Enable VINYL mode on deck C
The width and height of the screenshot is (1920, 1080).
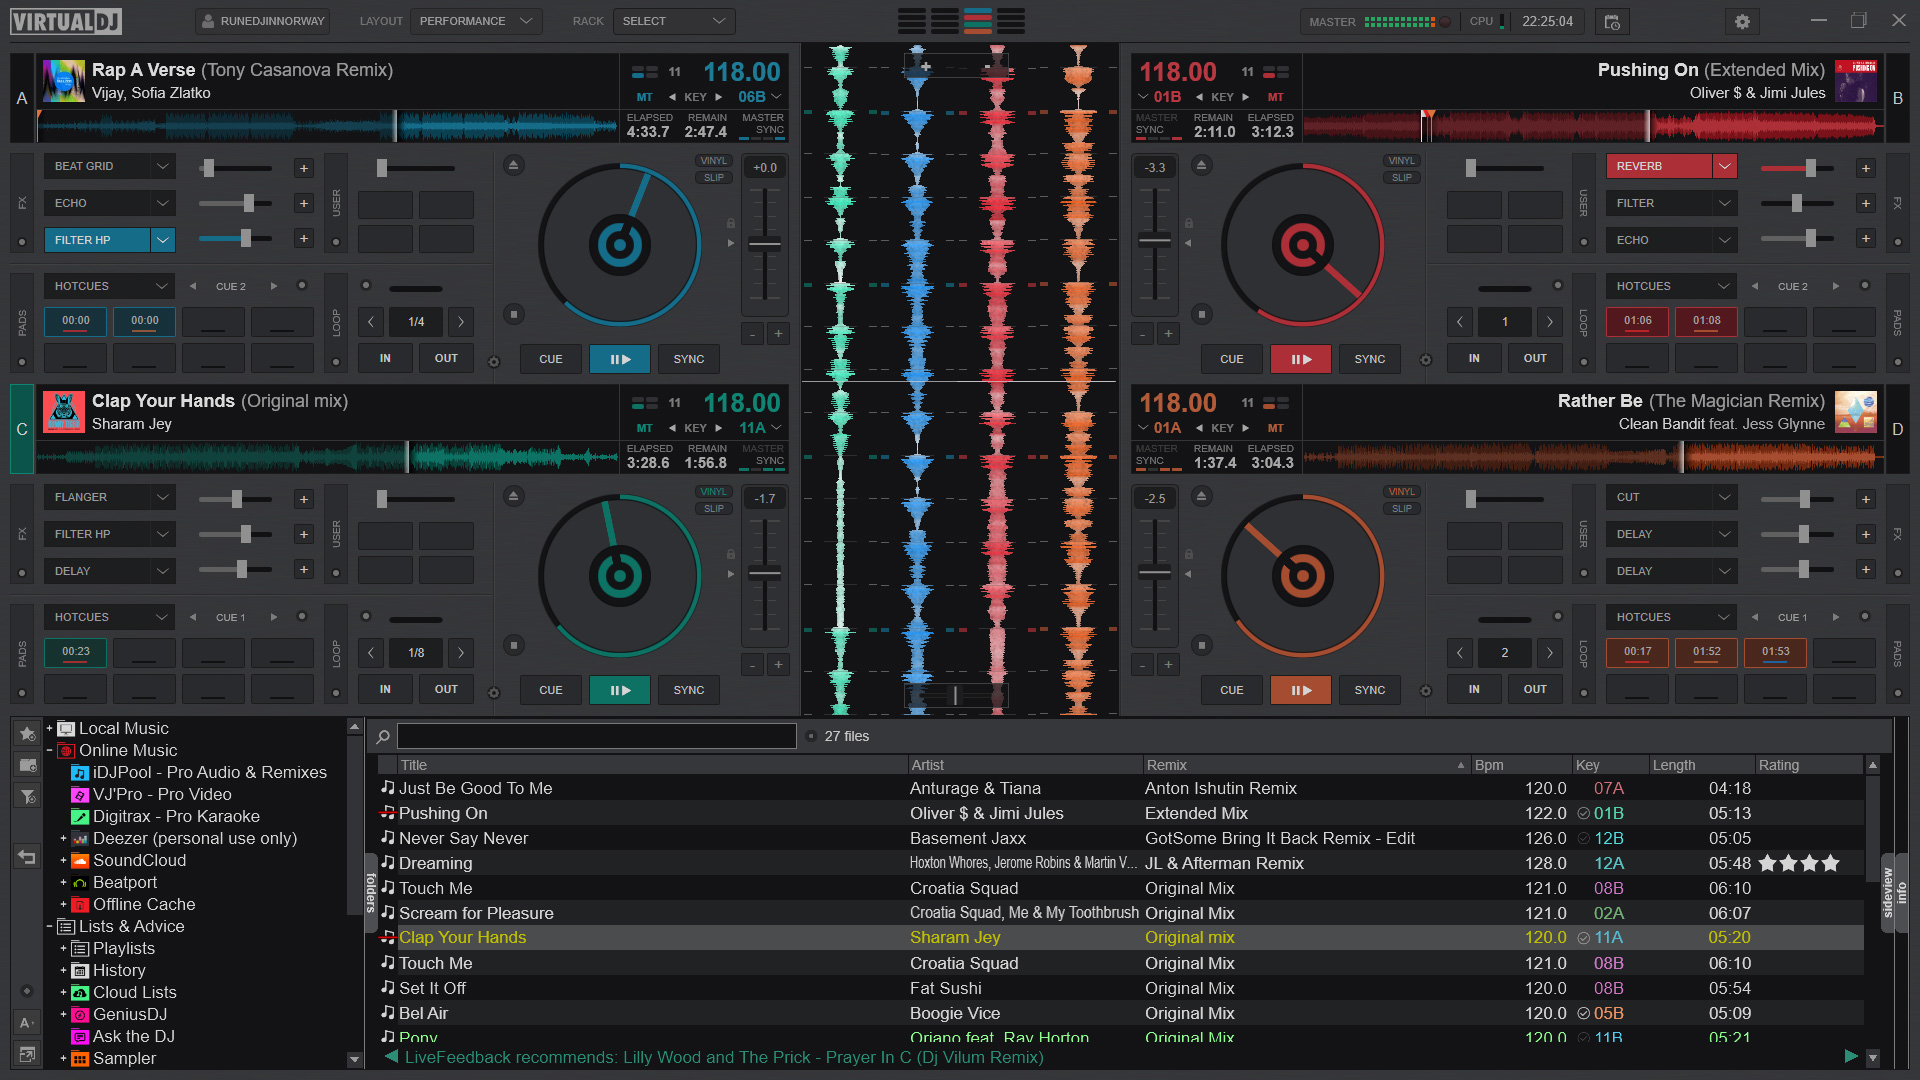(x=714, y=492)
